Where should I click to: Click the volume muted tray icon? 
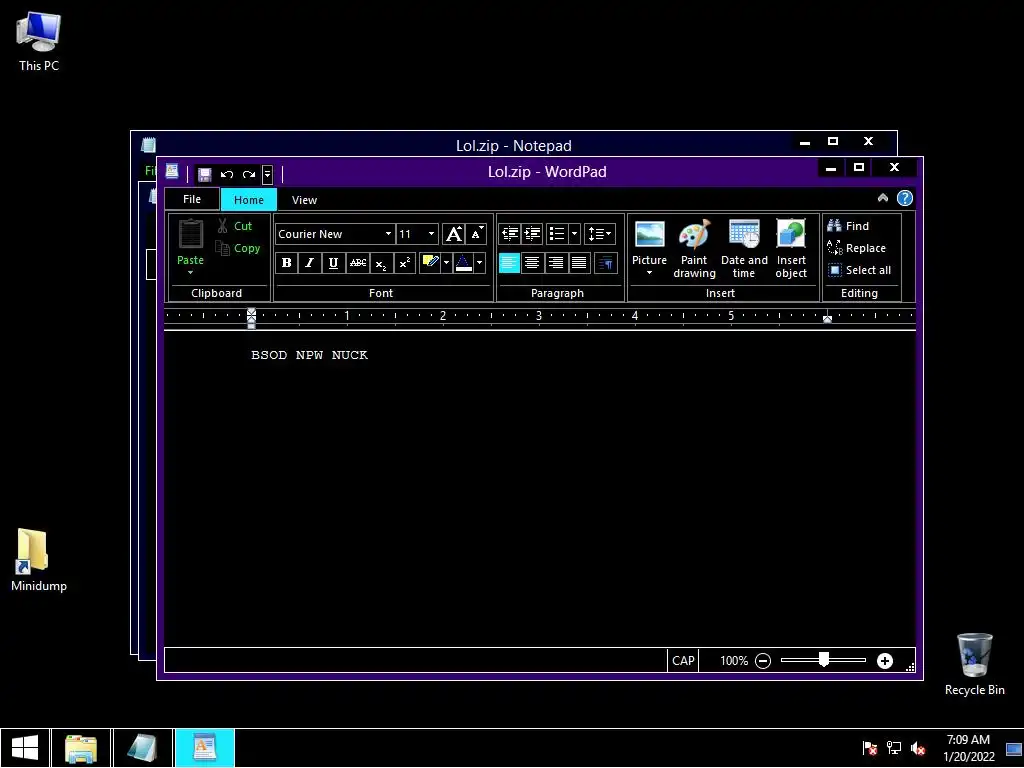tap(919, 748)
